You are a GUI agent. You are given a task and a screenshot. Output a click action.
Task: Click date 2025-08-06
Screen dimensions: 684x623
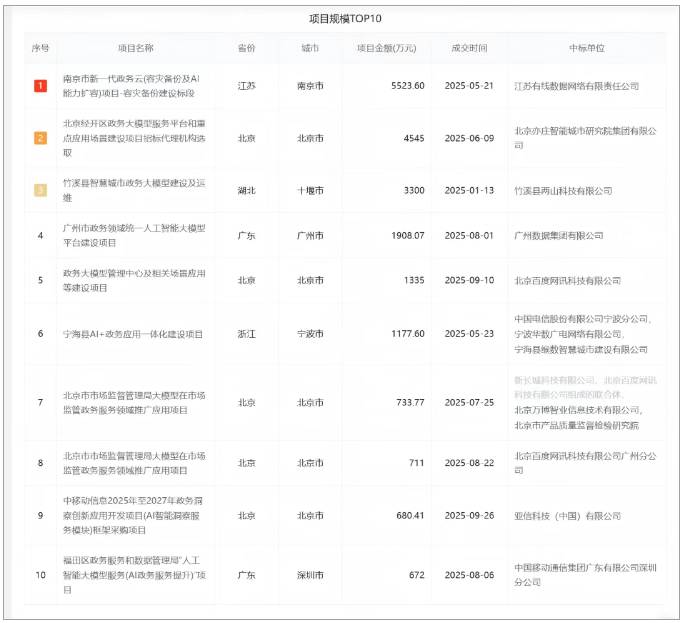pyautogui.click(x=469, y=575)
